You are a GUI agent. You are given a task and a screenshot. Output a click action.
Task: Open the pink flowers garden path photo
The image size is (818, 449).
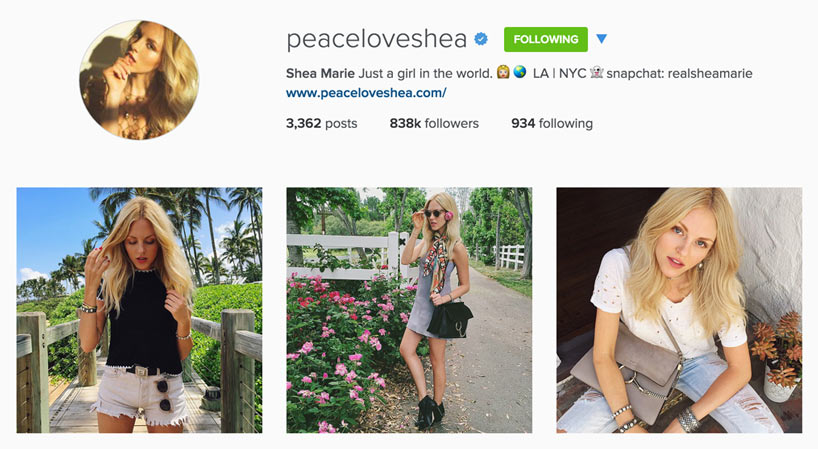tap(409, 310)
